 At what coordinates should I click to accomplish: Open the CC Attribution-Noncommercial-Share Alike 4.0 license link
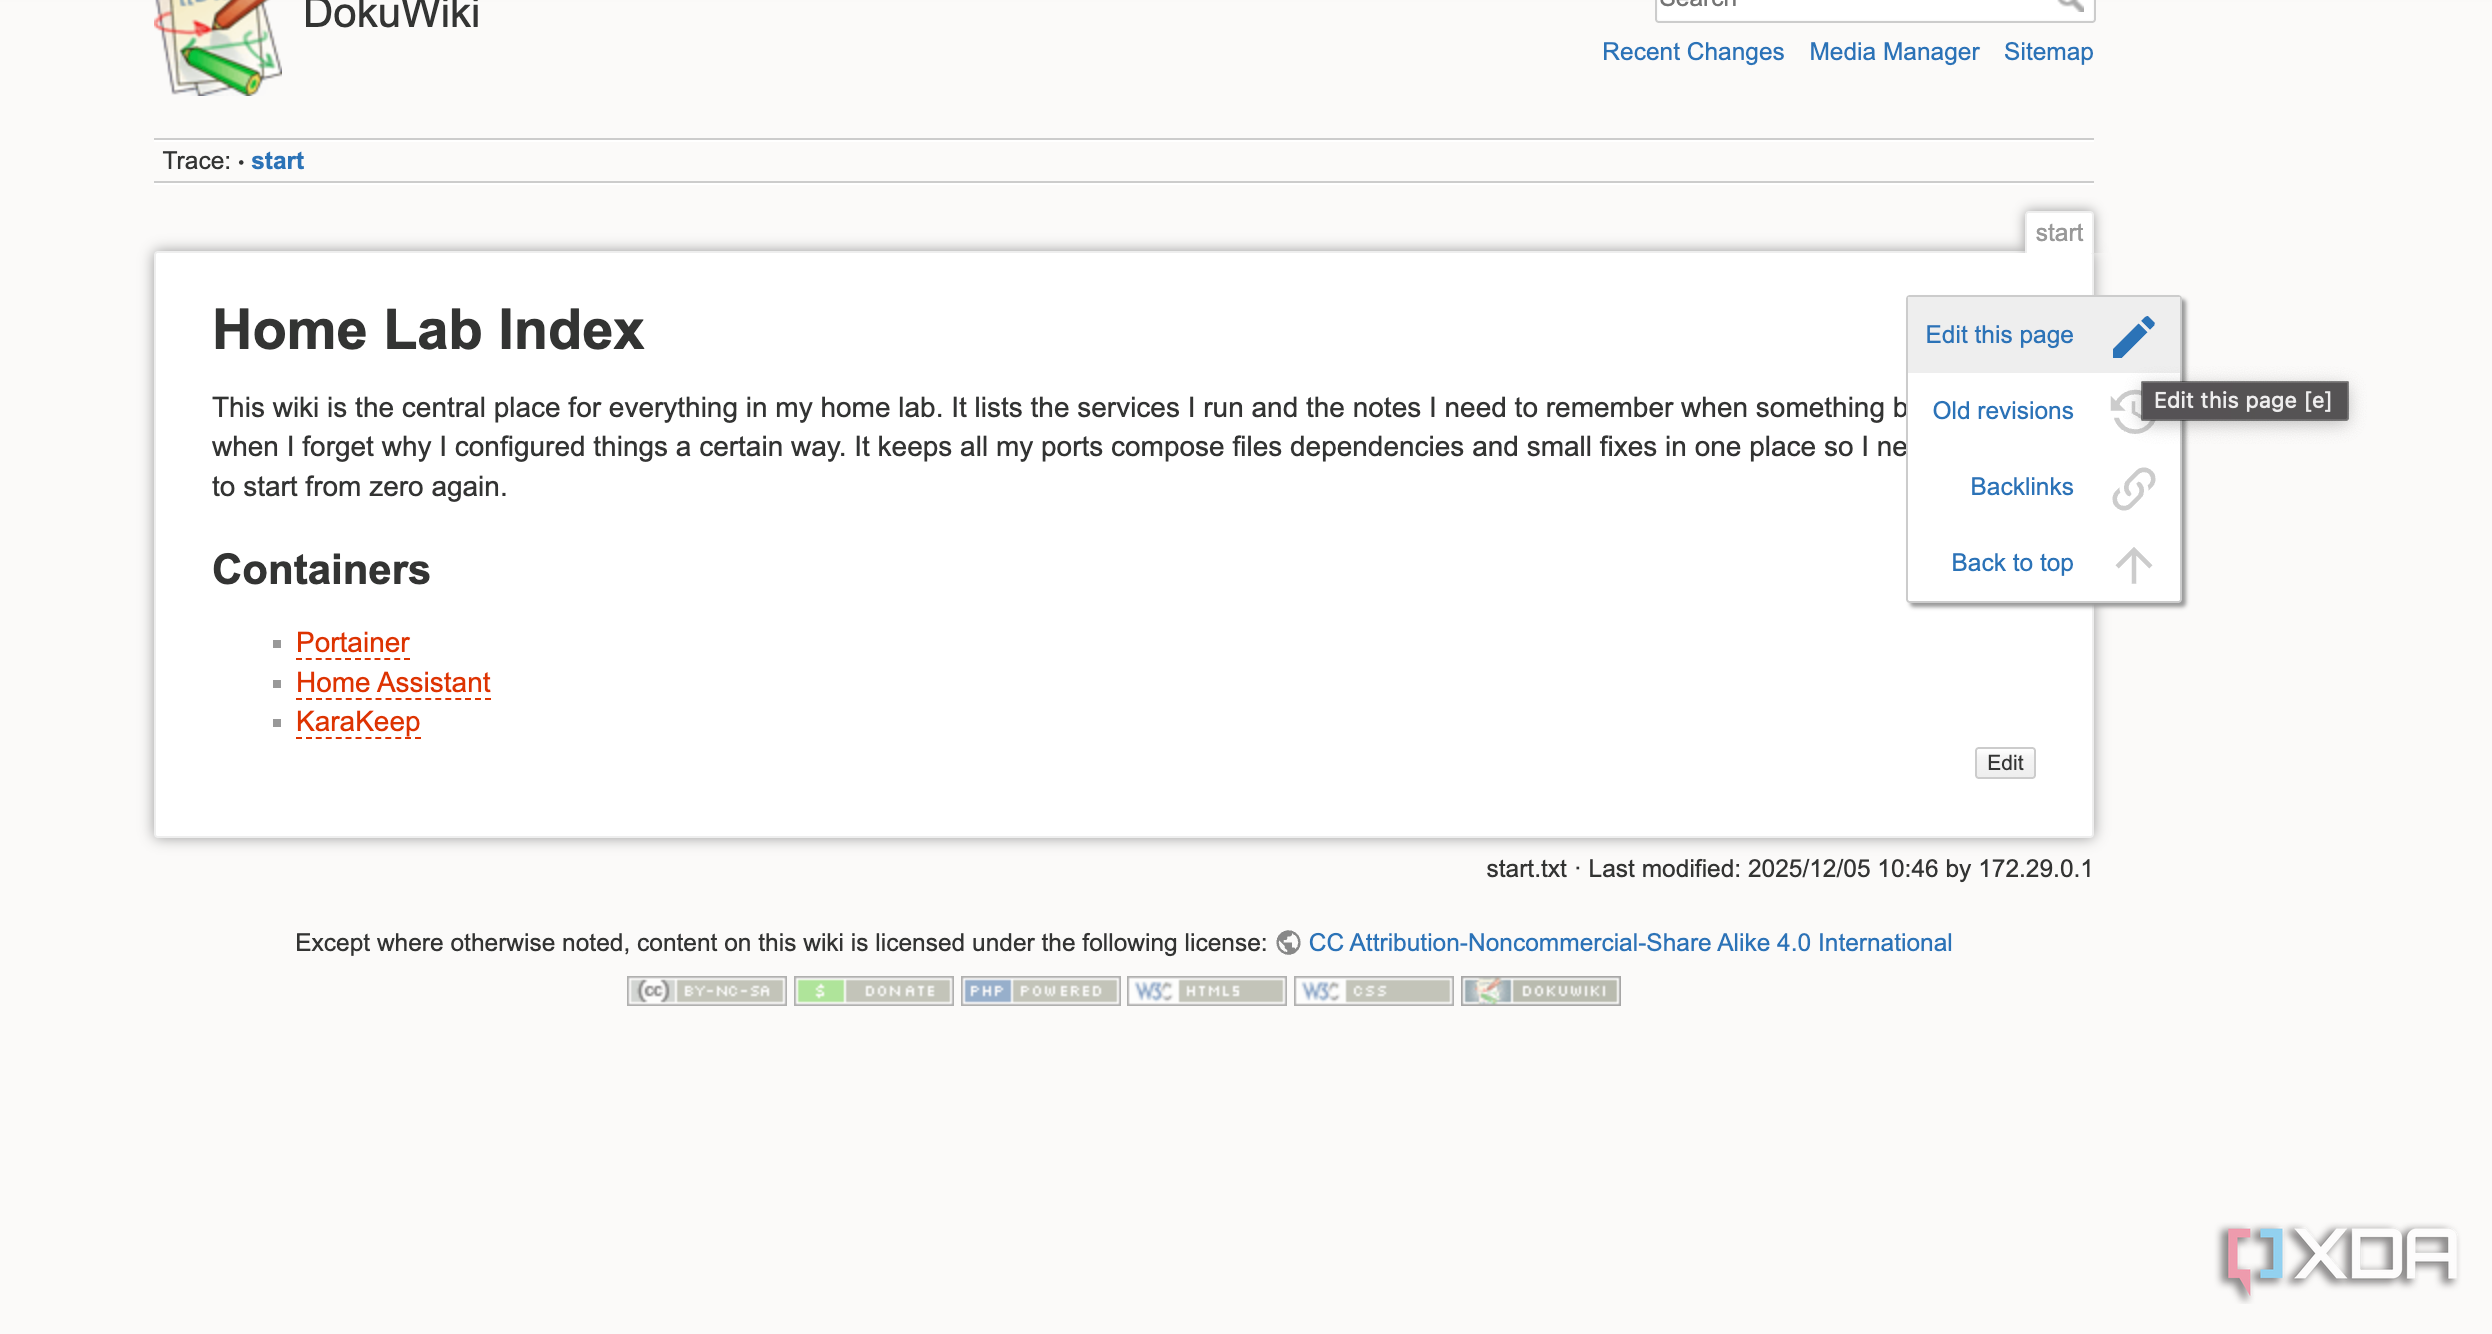1630,943
